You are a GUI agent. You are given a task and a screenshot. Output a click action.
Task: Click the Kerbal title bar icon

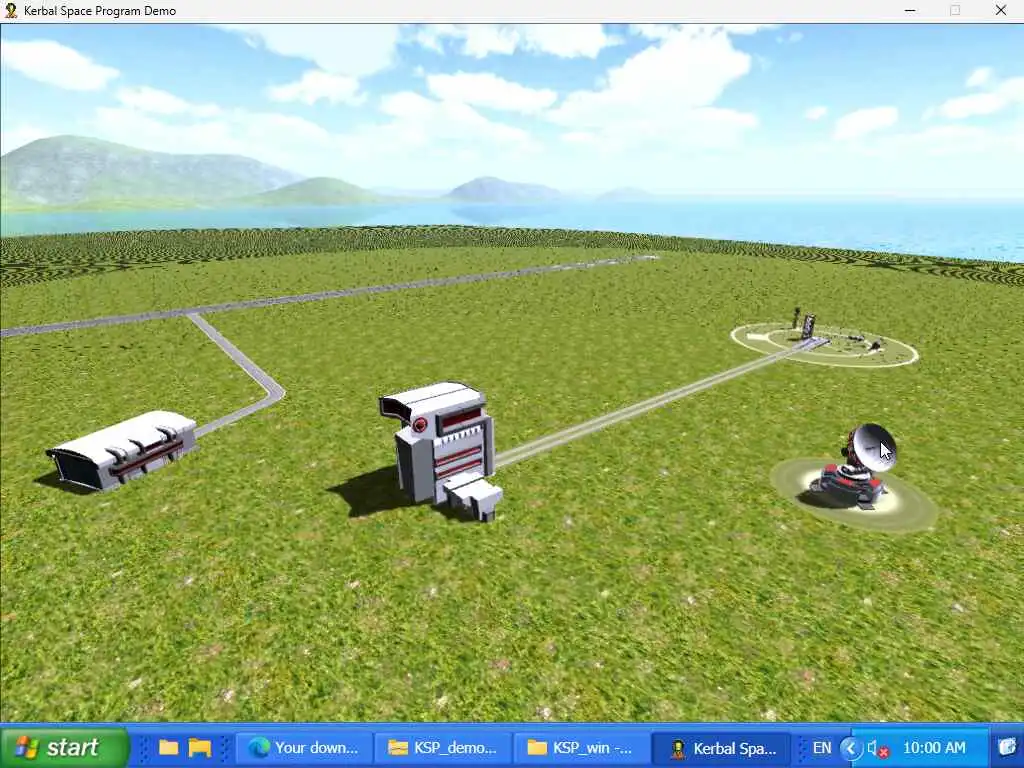tap(10, 10)
